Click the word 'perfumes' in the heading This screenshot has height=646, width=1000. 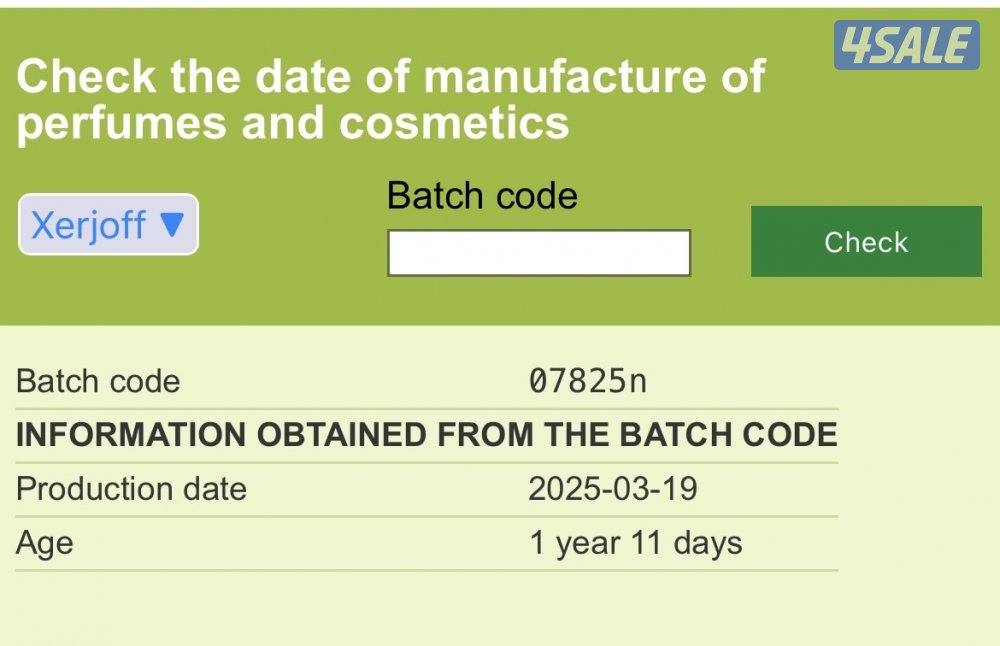[x=121, y=123]
